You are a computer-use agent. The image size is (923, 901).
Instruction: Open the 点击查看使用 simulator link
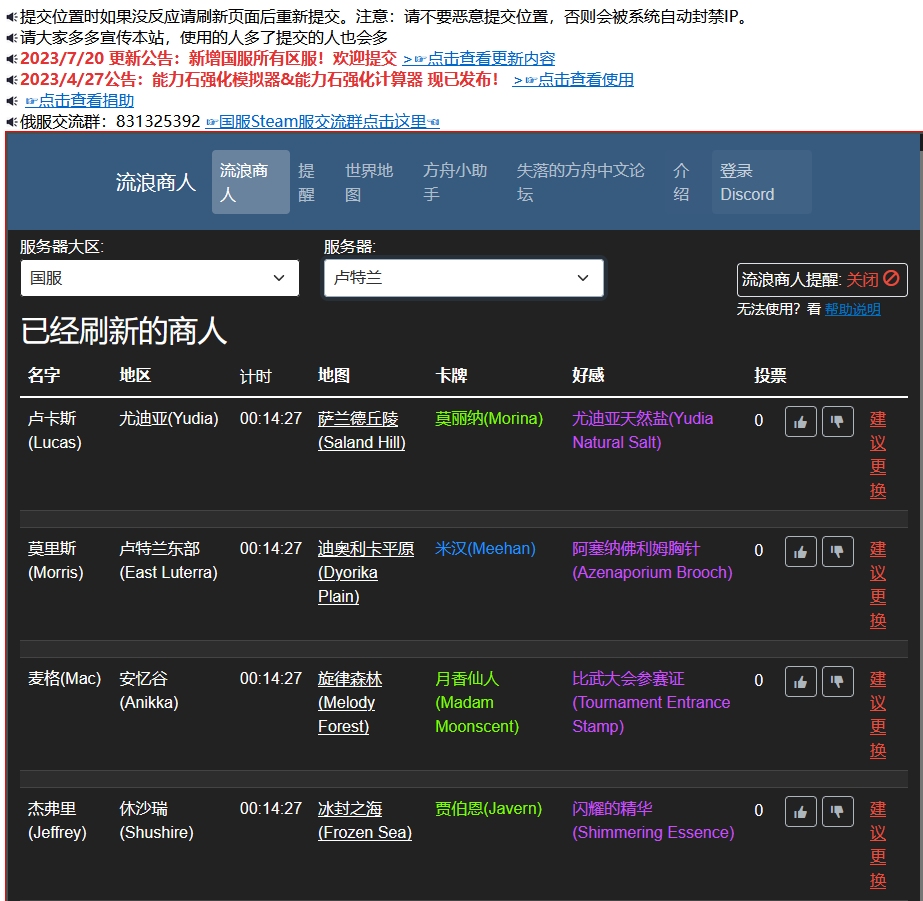573,79
